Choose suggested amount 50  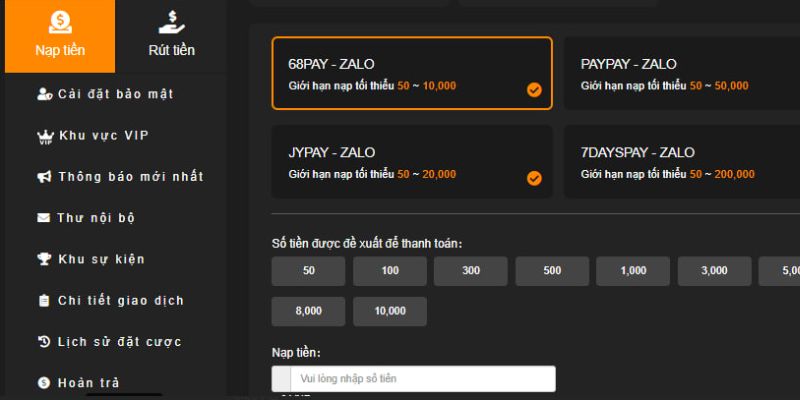pyautogui.click(x=308, y=271)
